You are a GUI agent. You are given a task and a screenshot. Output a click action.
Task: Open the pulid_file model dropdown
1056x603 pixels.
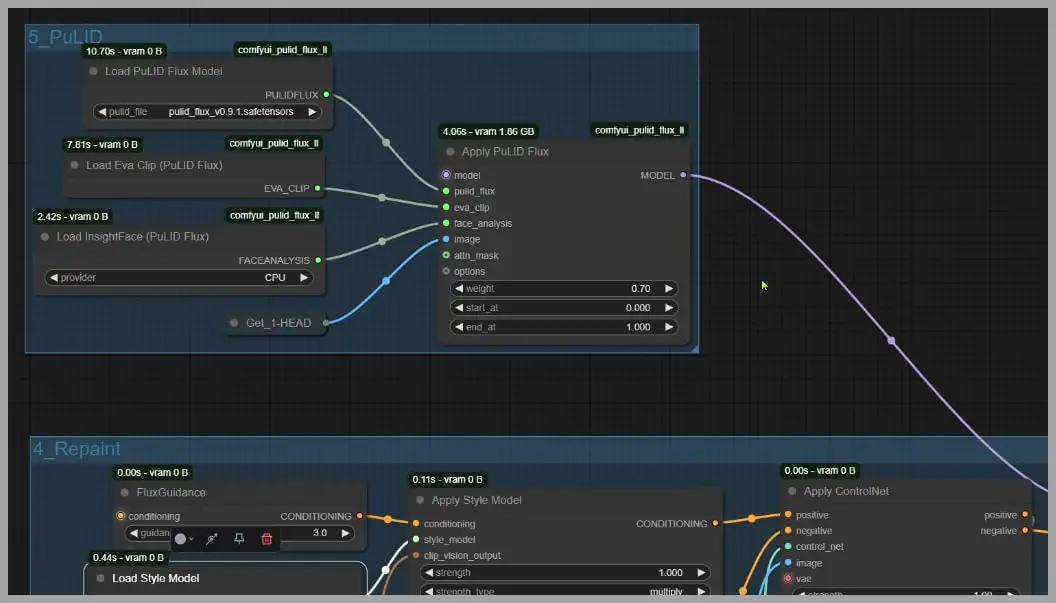[x=207, y=112]
